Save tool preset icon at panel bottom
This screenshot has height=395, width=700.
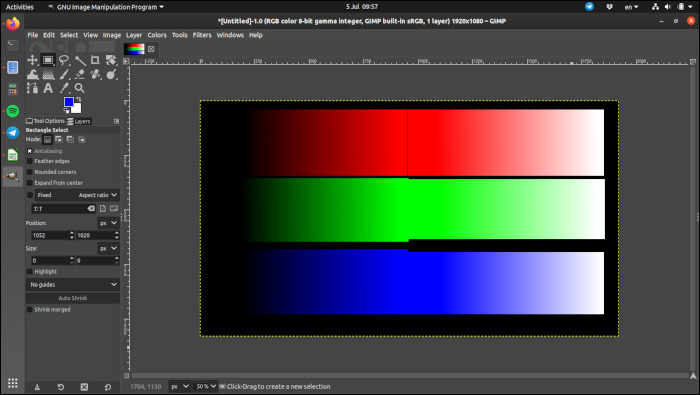click(37, 387)
